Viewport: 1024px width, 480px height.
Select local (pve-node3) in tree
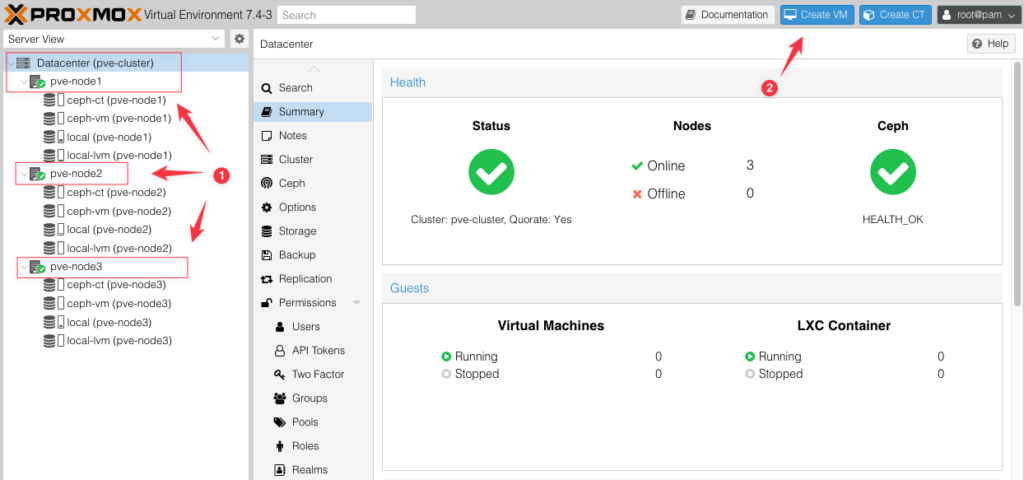[x=109, y=323]
